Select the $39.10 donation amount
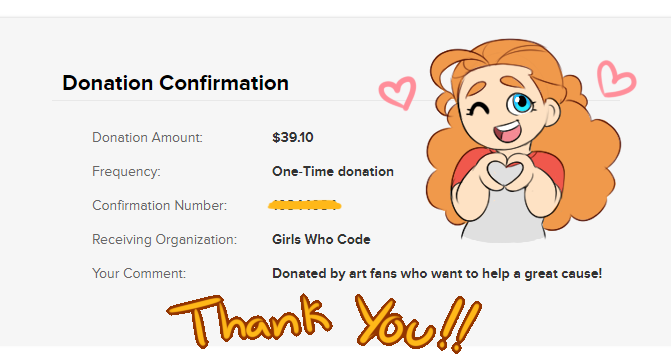The image size is (671, 363). 293,137
